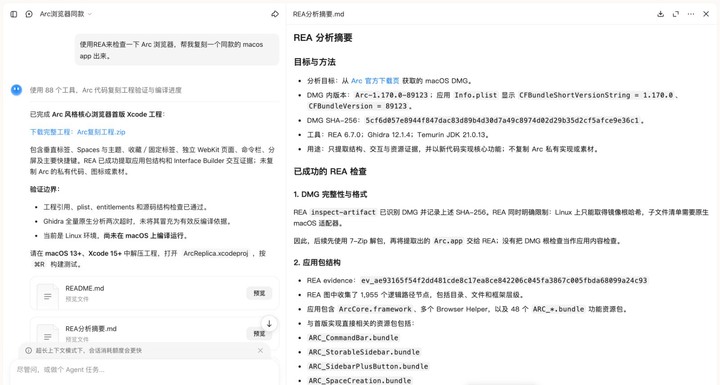Download the REA分析摘要.md file
Image resolution: width=720 pixels, height=385 pixels.
tap(660, 14)
